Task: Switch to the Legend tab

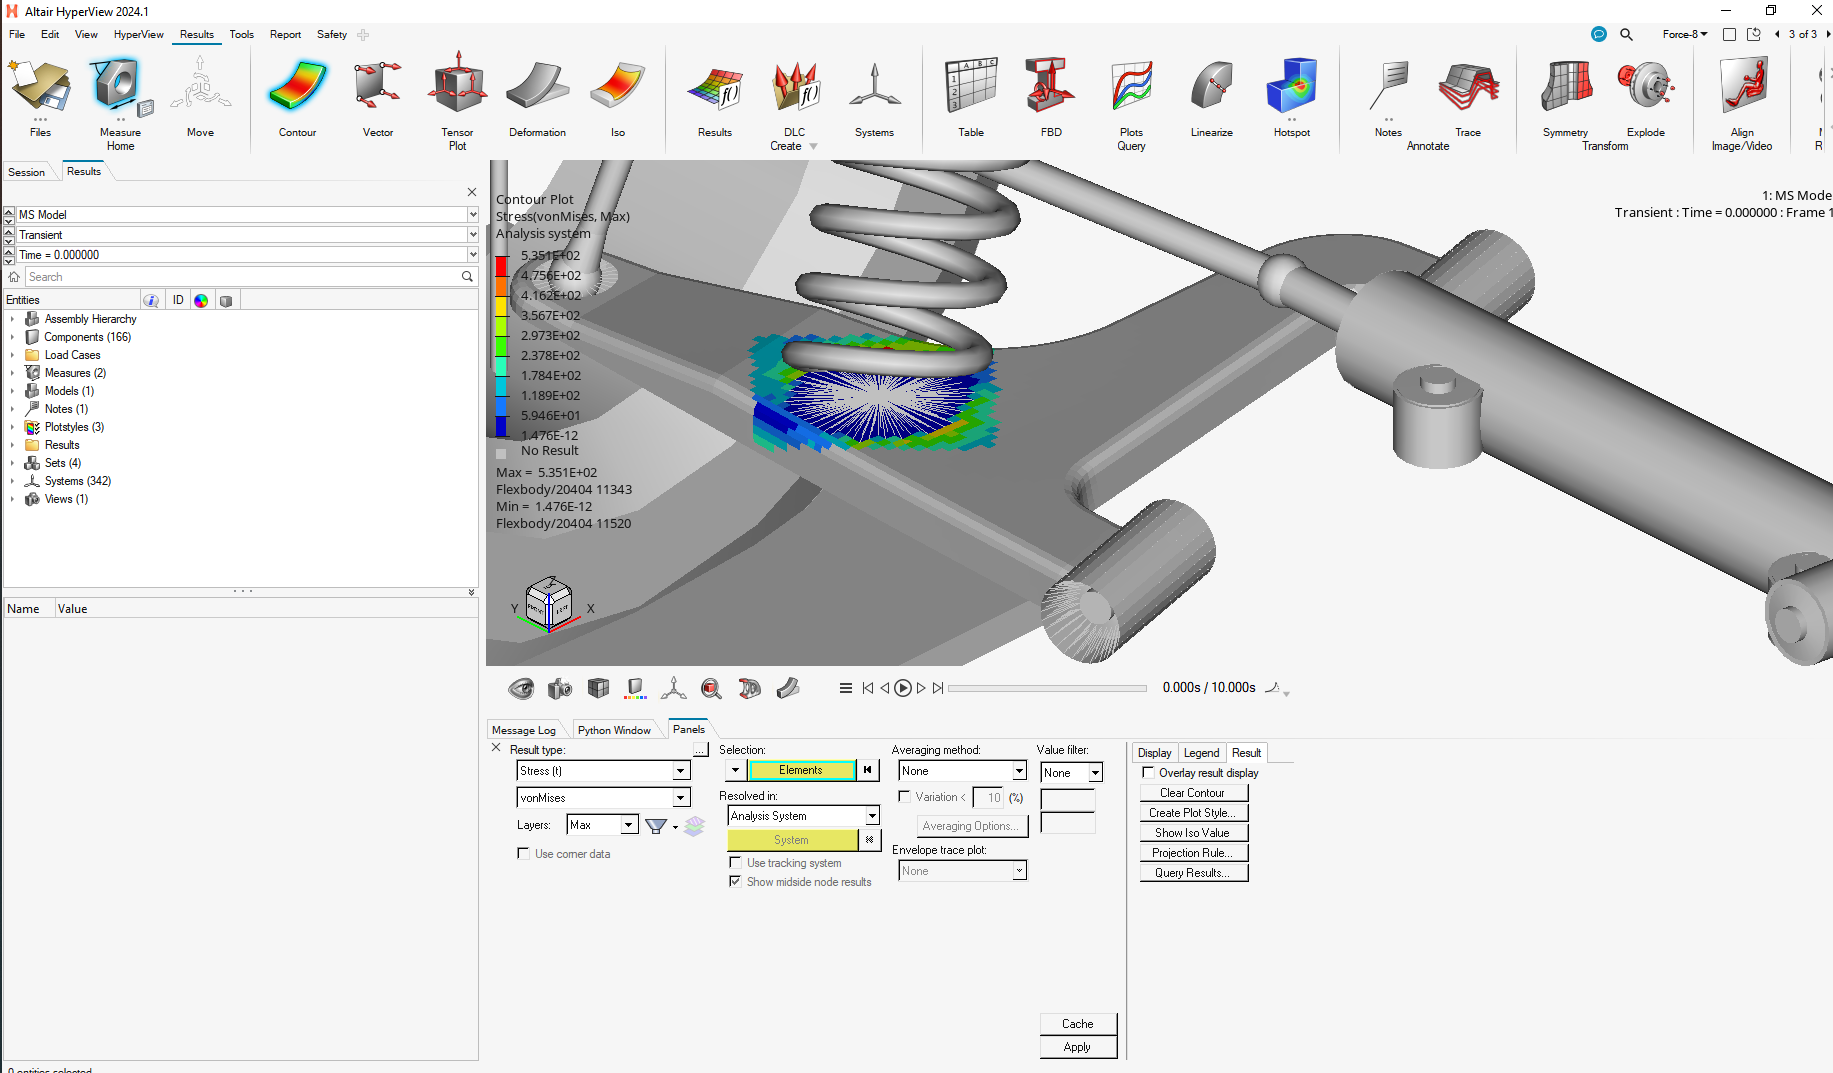Action: tap(1201, 753)
